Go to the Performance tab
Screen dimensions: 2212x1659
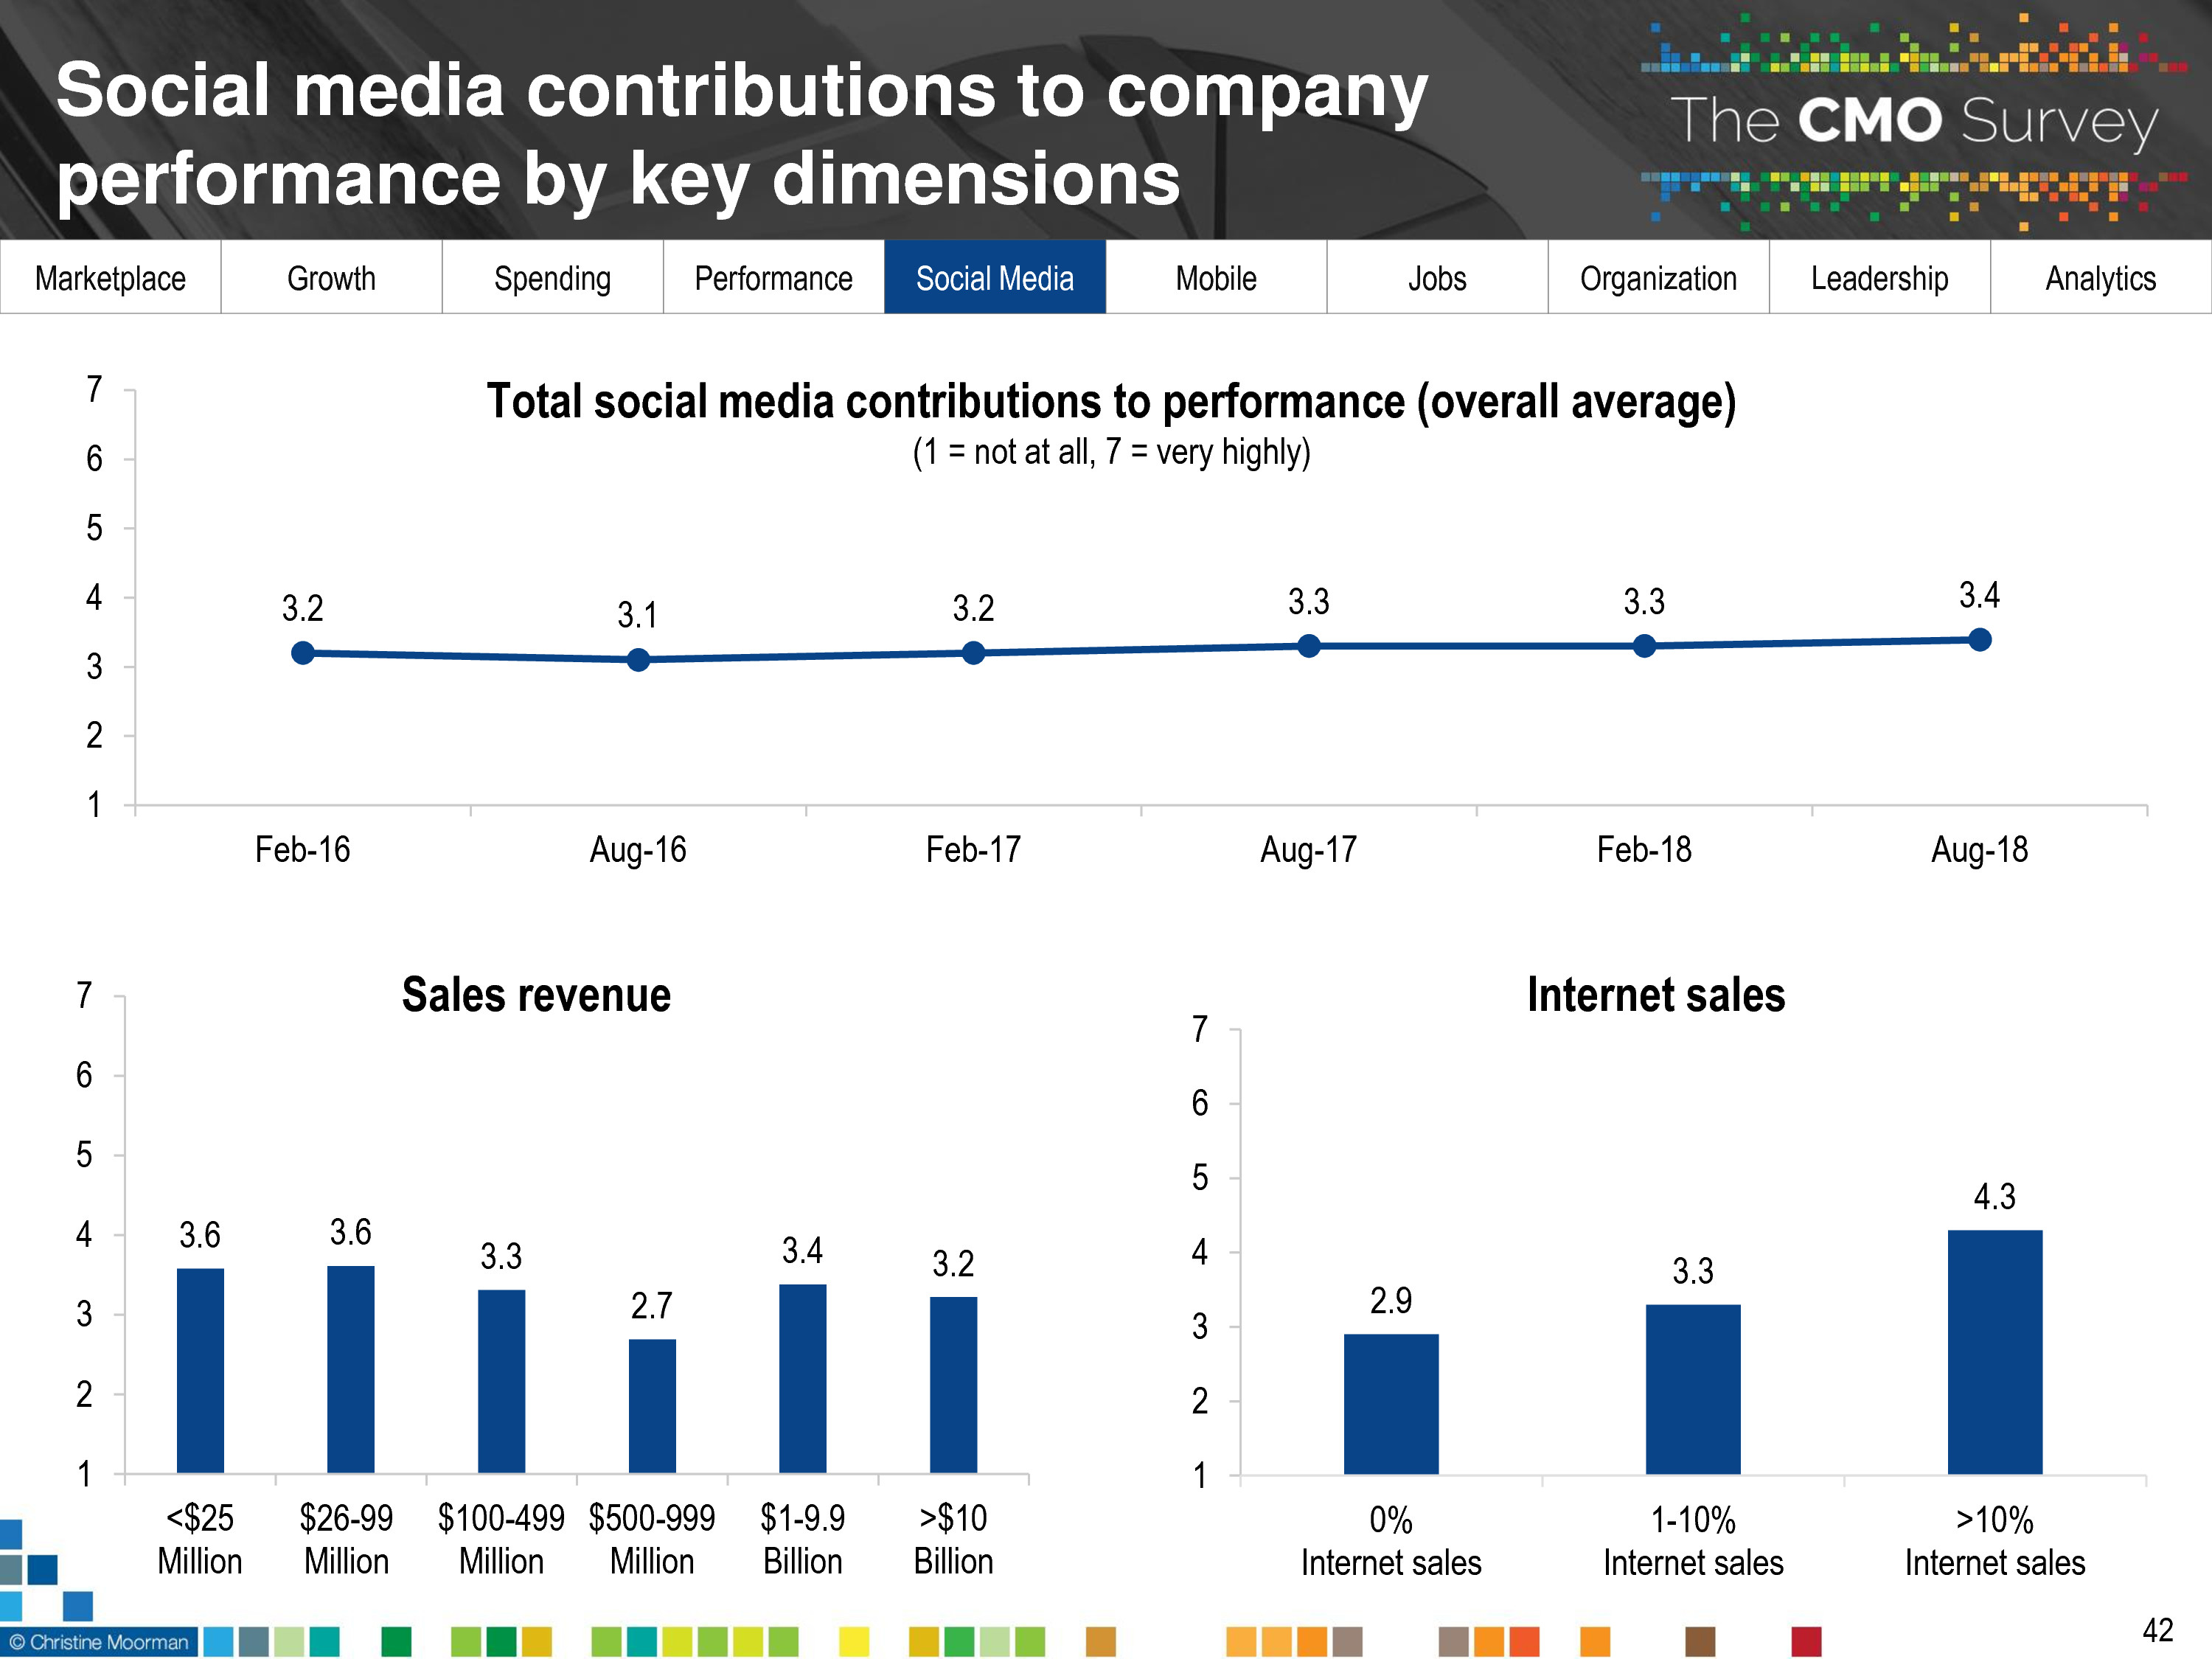(773, 277)
